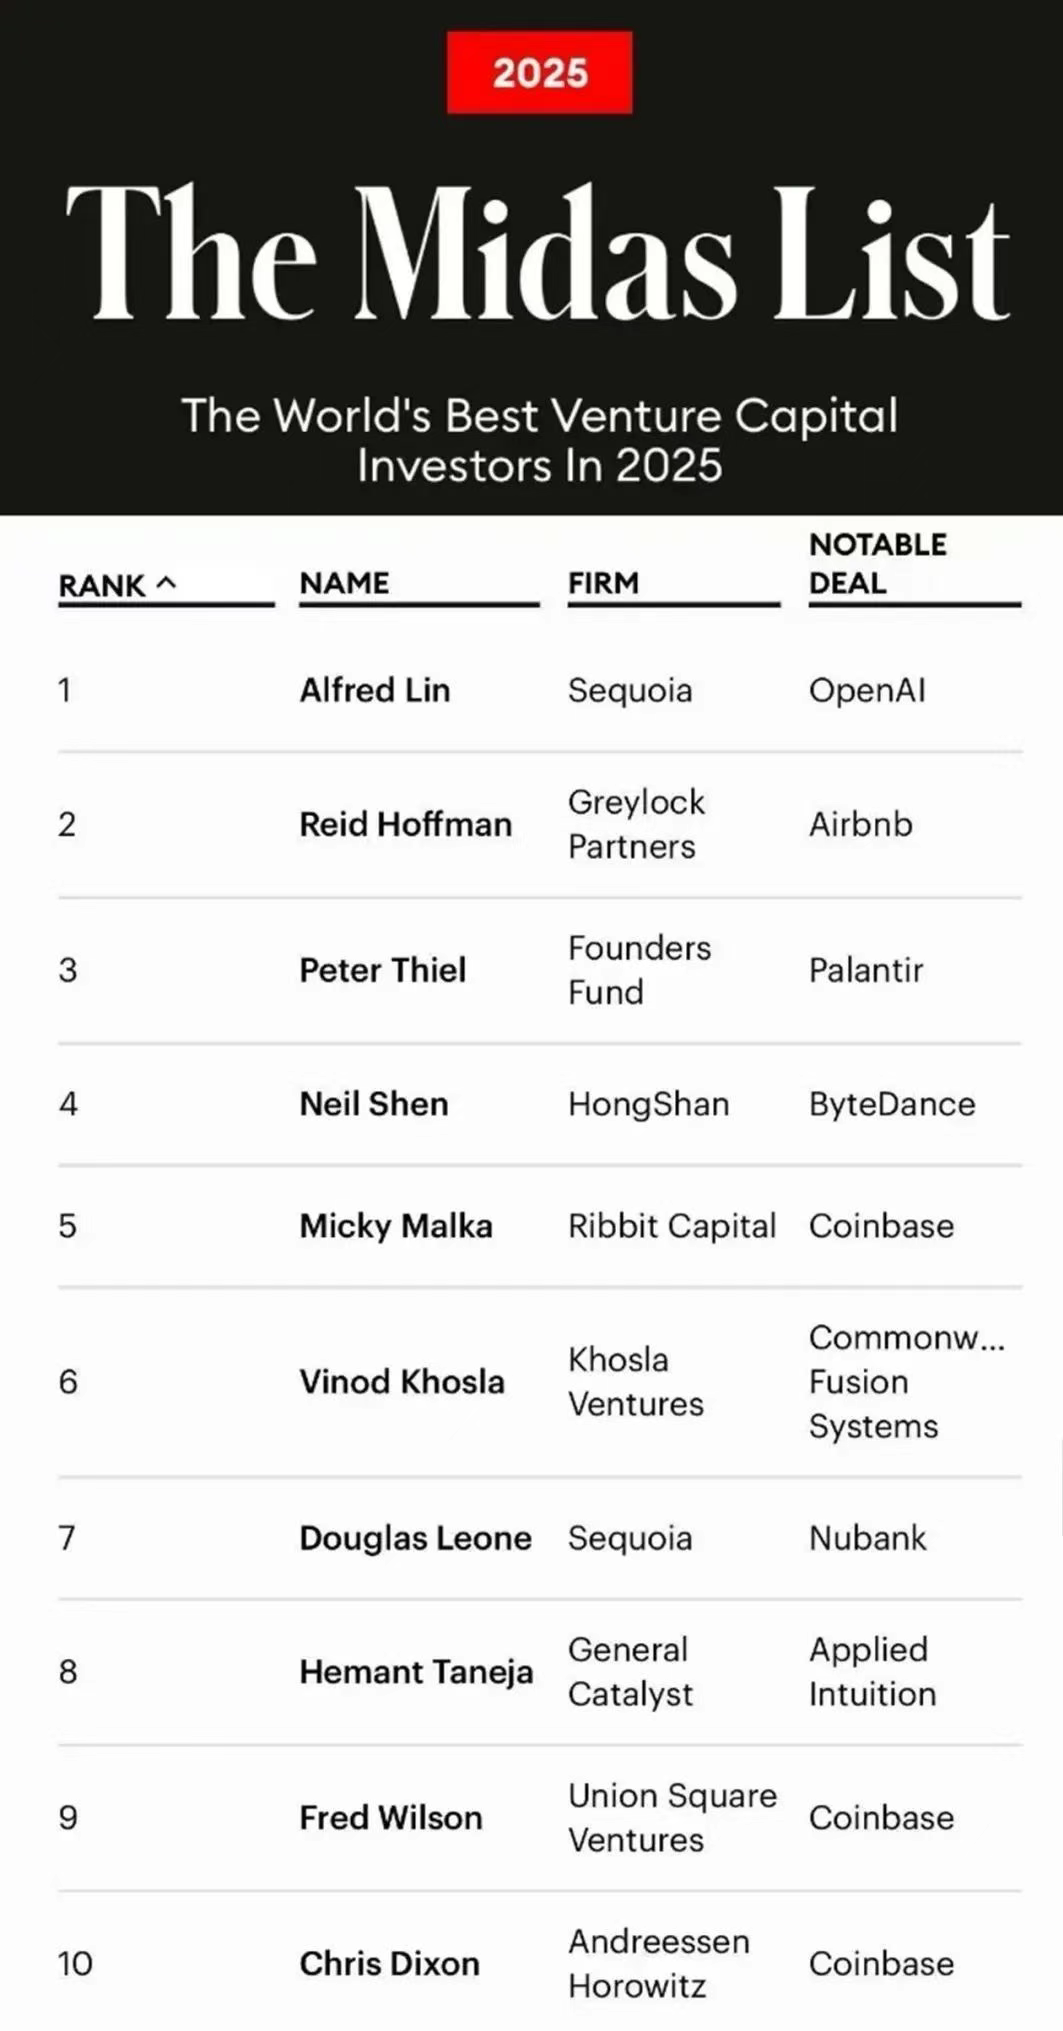1063x2031 pixels.
Task: Select the Peter Thiel name
Action: [x=383, y=970]
